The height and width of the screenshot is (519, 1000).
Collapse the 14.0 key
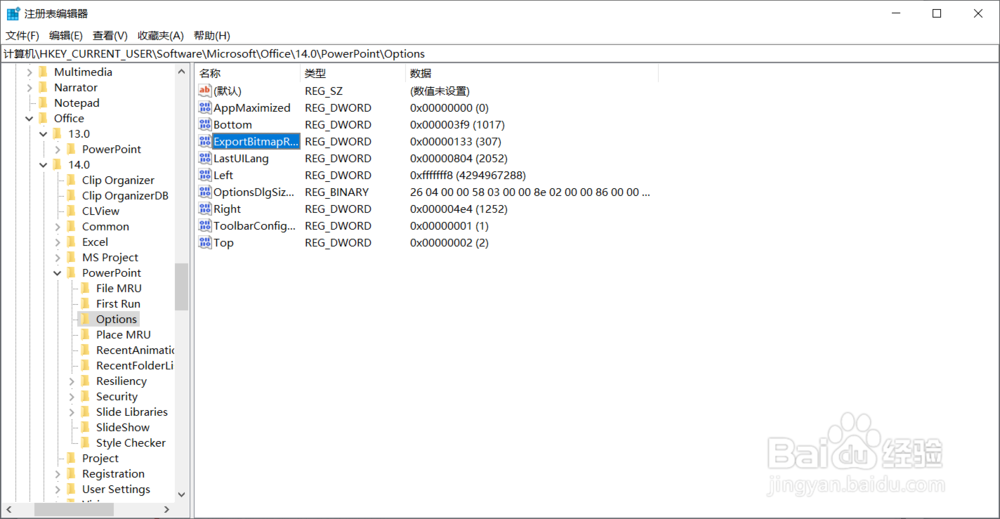pos(43,164)
